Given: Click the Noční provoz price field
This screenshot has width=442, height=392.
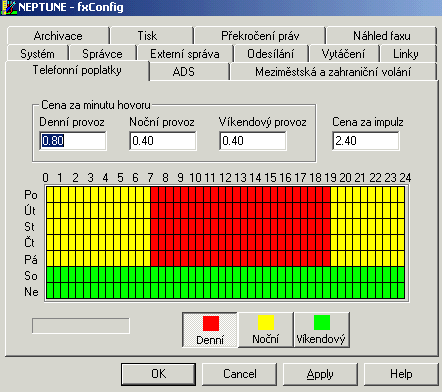Looking at the screenshot, I should point(163,141).
